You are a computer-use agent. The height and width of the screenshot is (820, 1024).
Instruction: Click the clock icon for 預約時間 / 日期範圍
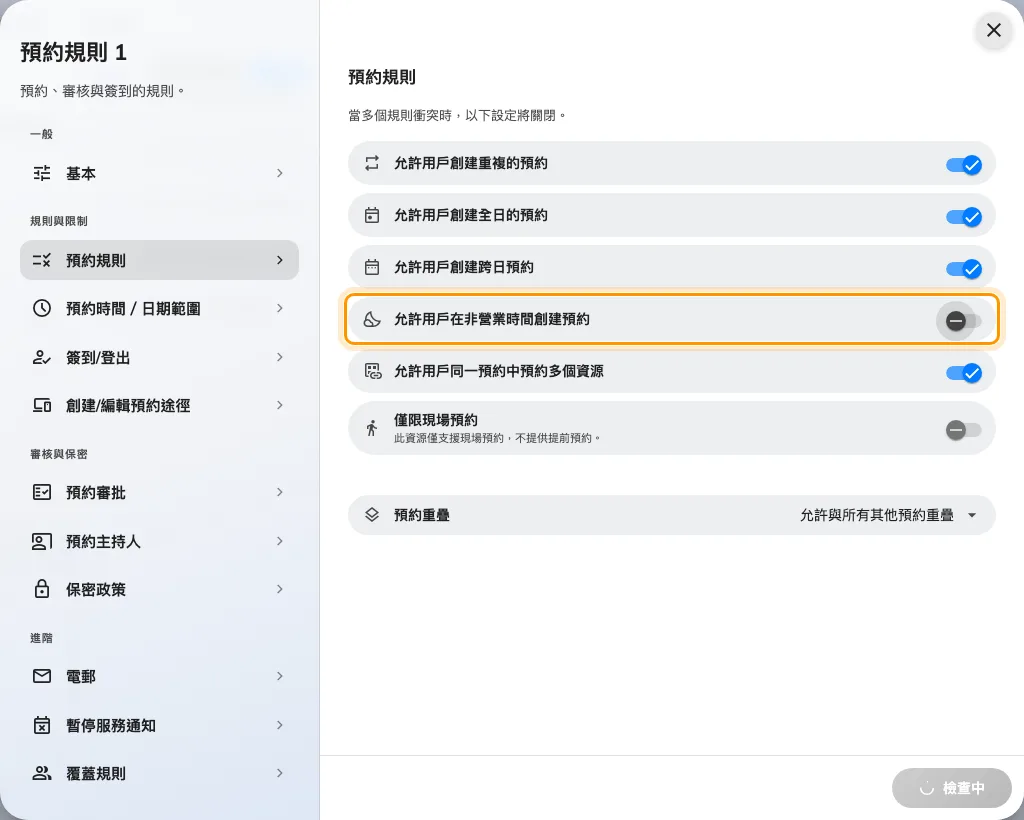42,308
